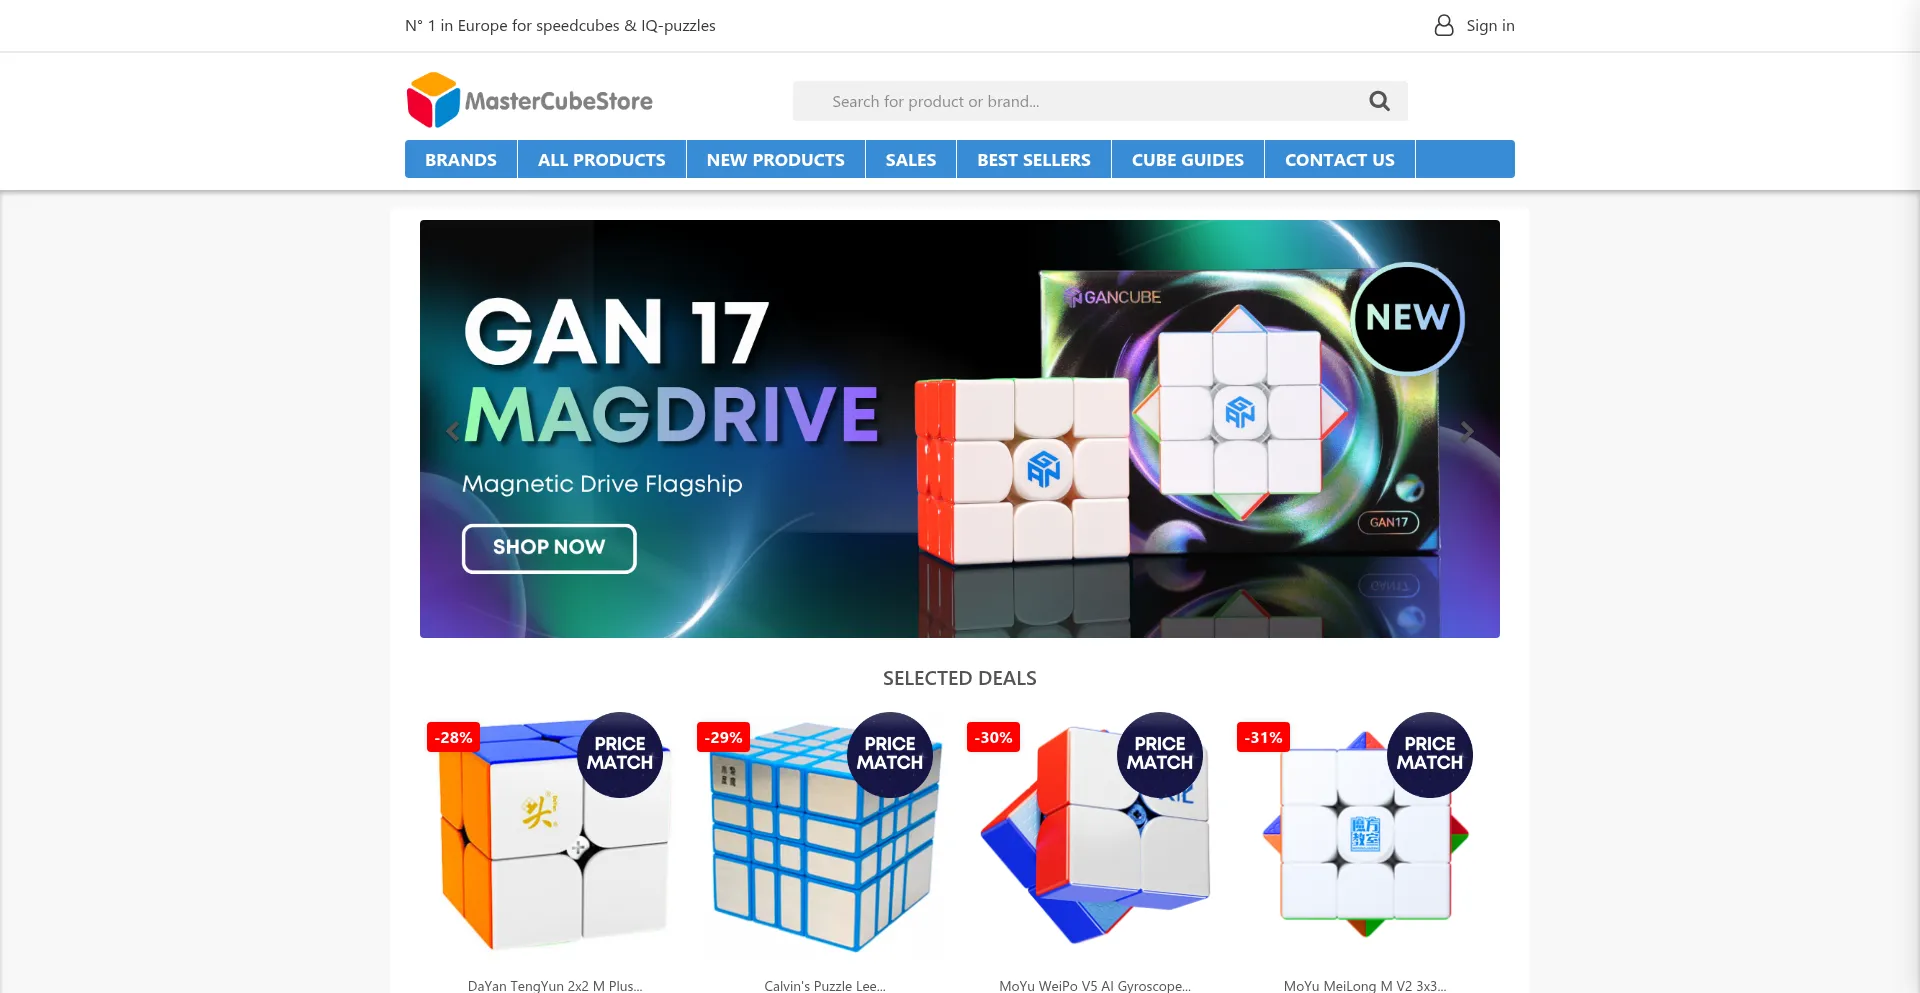Open Cube Guides menu
Screen dimensions: 1920x993
click(1188, 159)
